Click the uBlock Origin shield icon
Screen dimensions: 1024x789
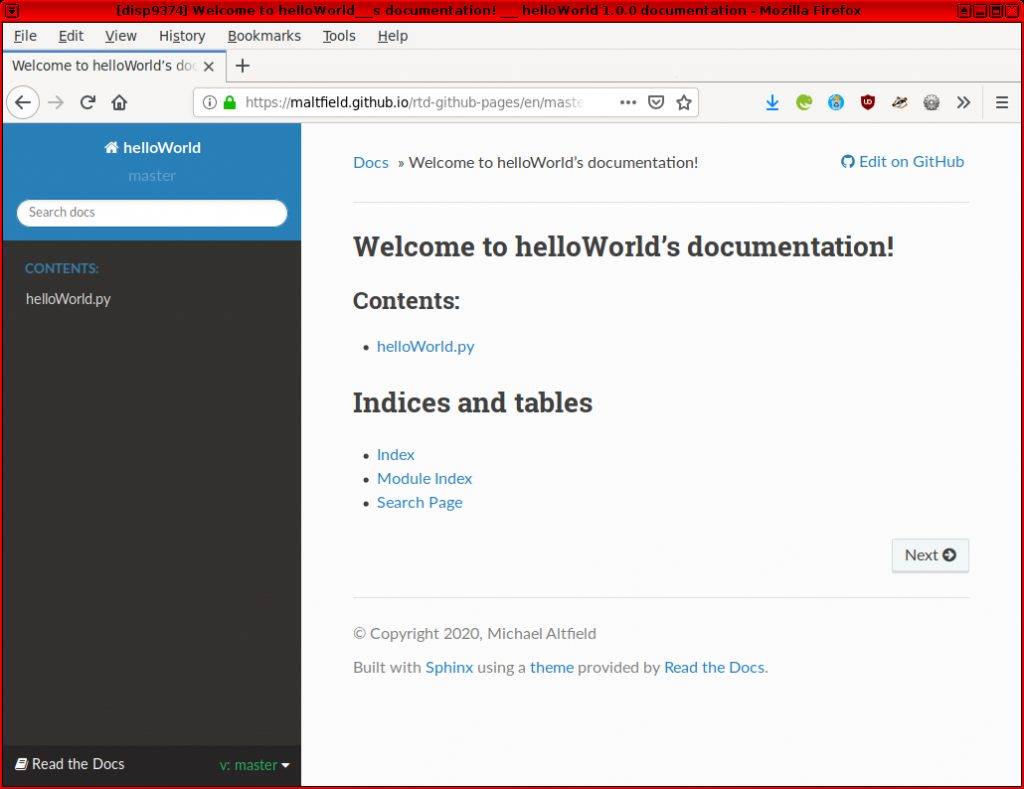point(868,102)
